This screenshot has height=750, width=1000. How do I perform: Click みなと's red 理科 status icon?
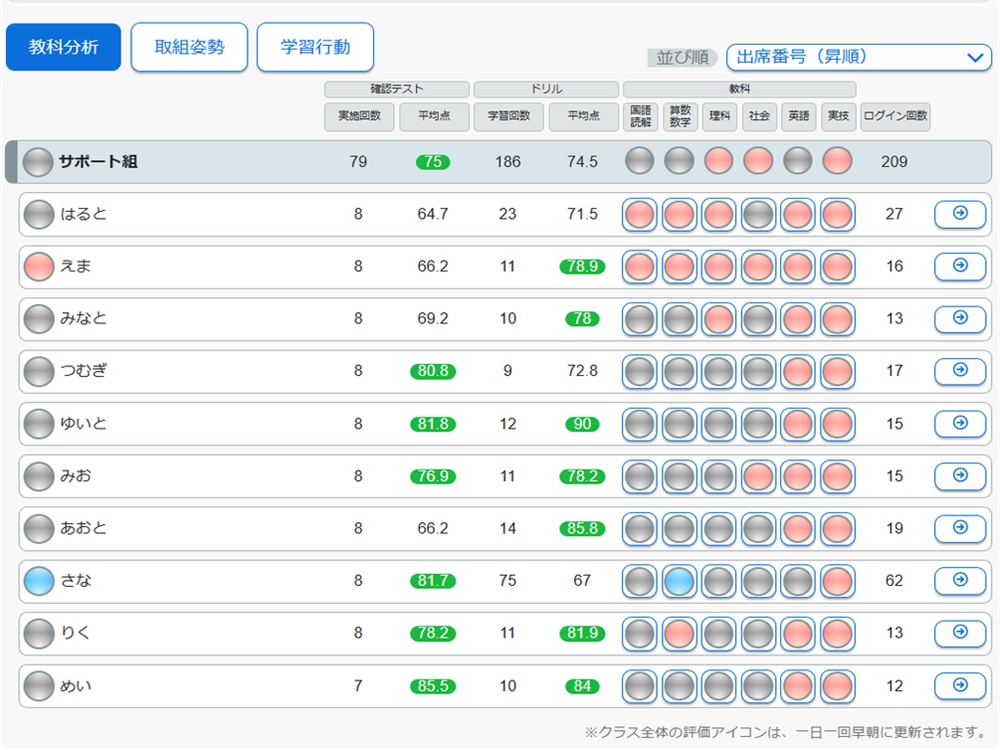coord(719,320)
